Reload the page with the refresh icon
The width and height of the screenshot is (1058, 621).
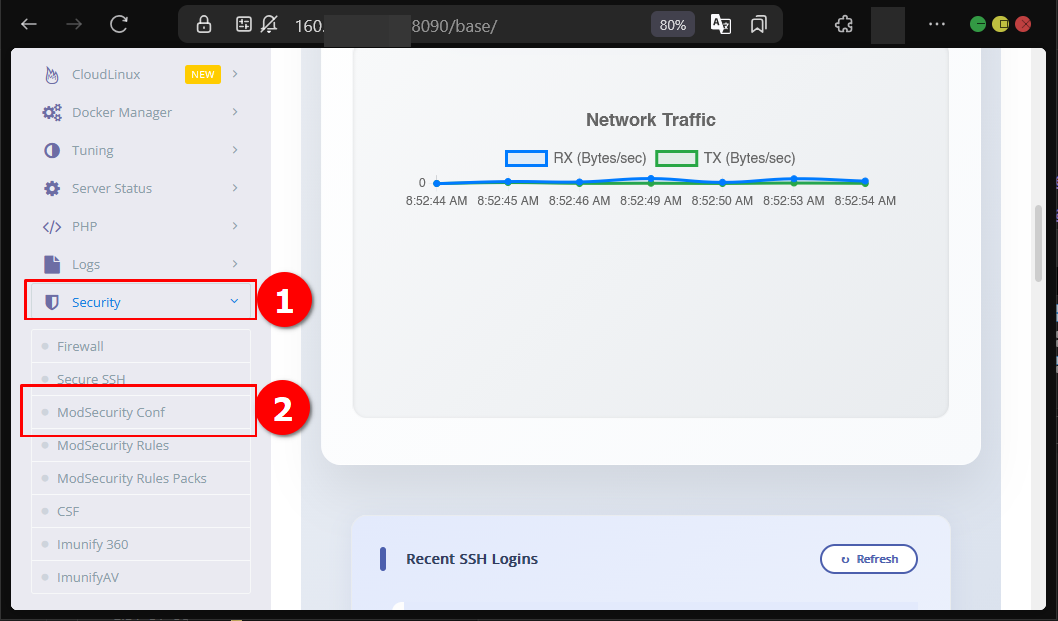pyautogui.click(x=119, y=24)
